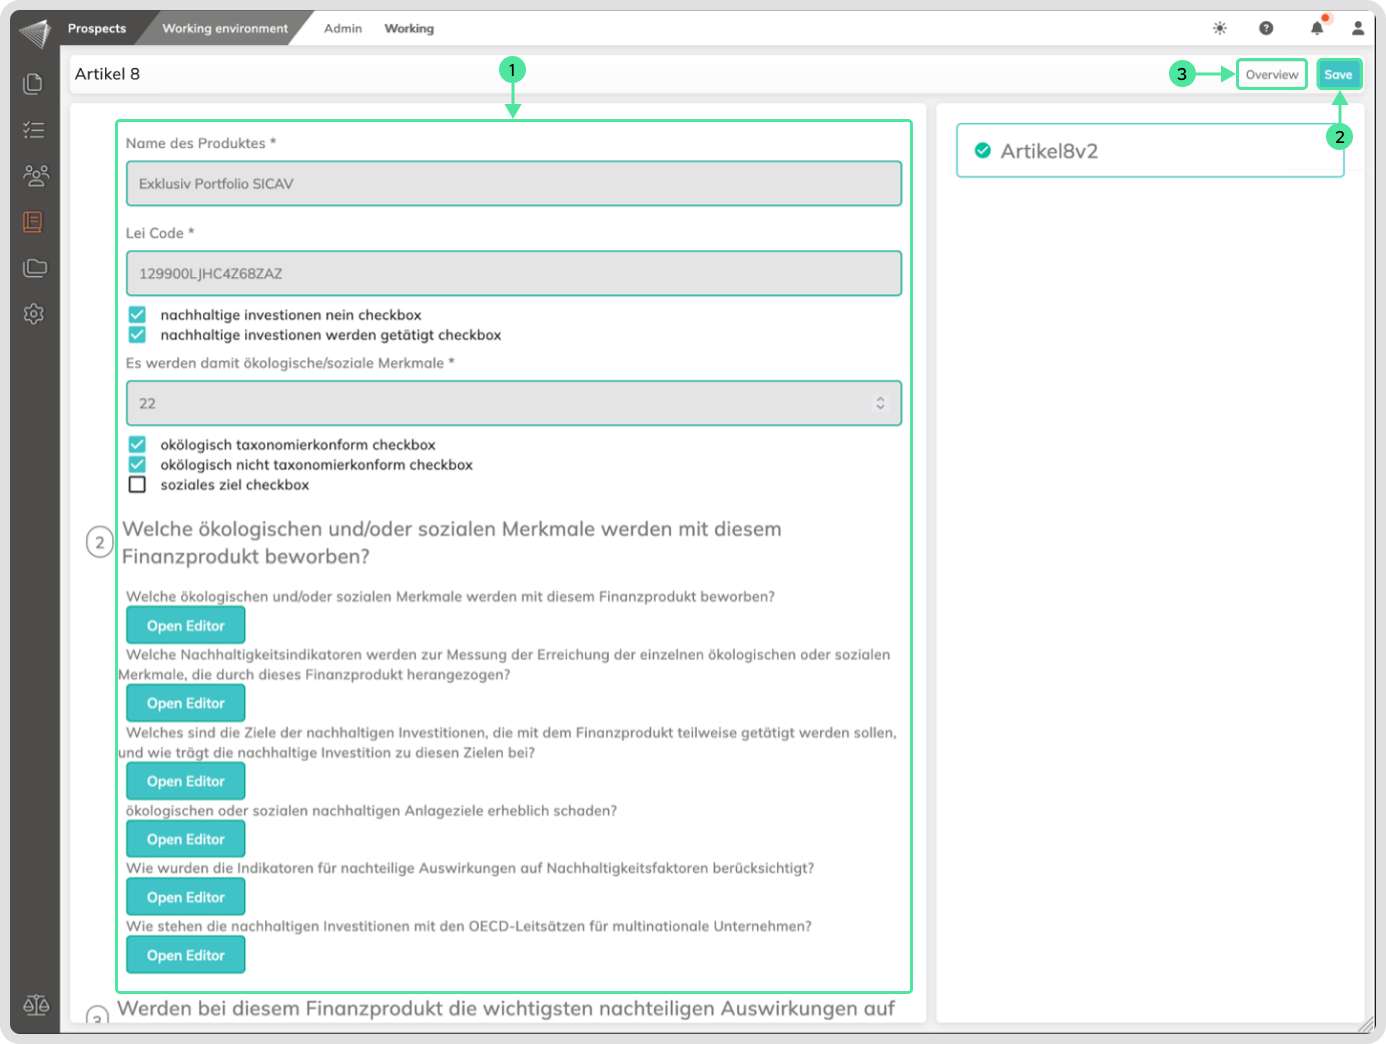Click the balance scale icon at bottom left
The image size is (1386, 1044).
36,1005
